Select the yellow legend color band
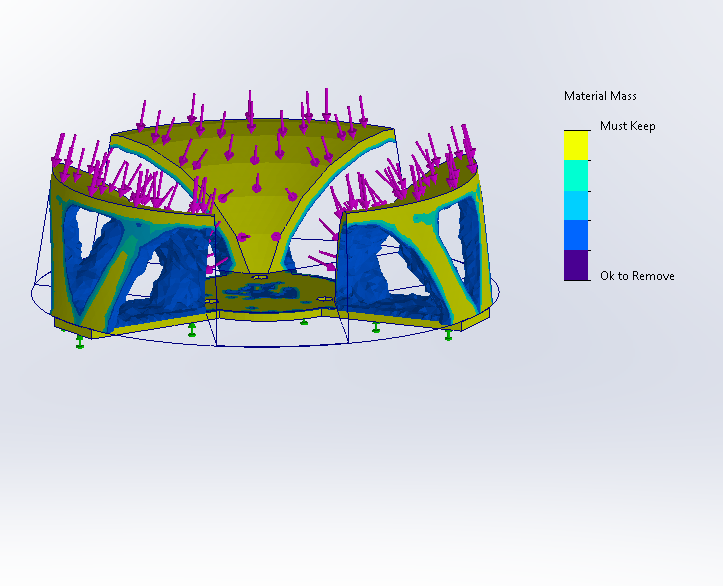The image size is (723, 586). [x=576, y=145]
